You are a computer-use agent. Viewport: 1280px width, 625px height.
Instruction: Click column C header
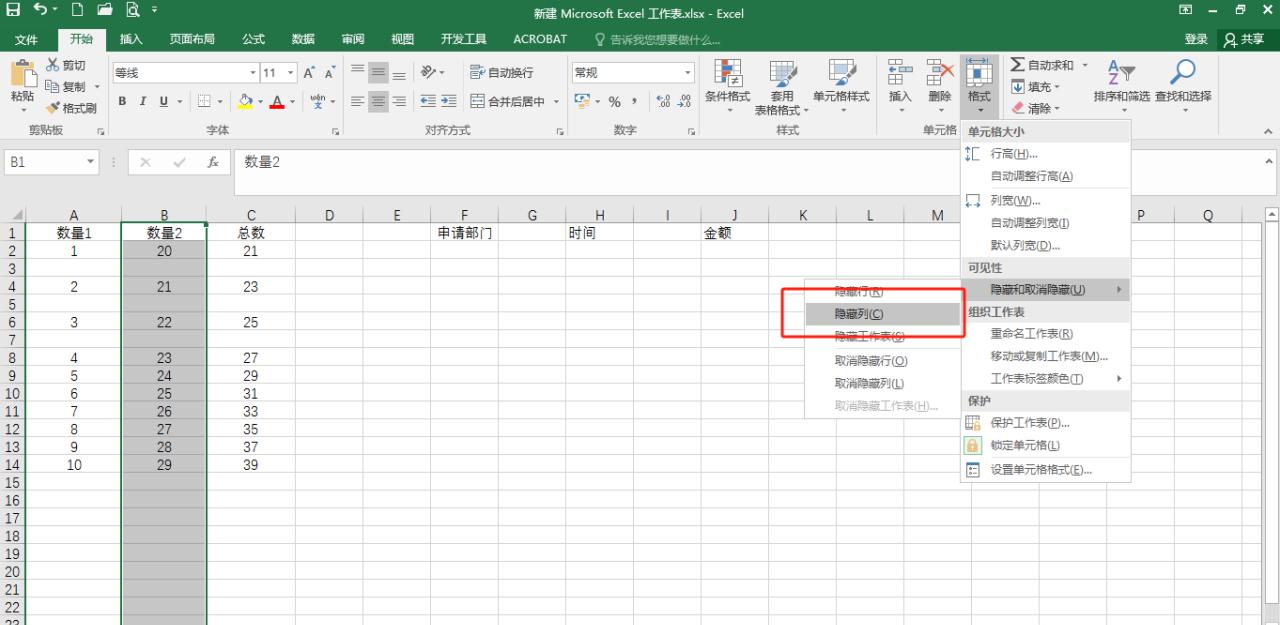[x=251, y=215]
